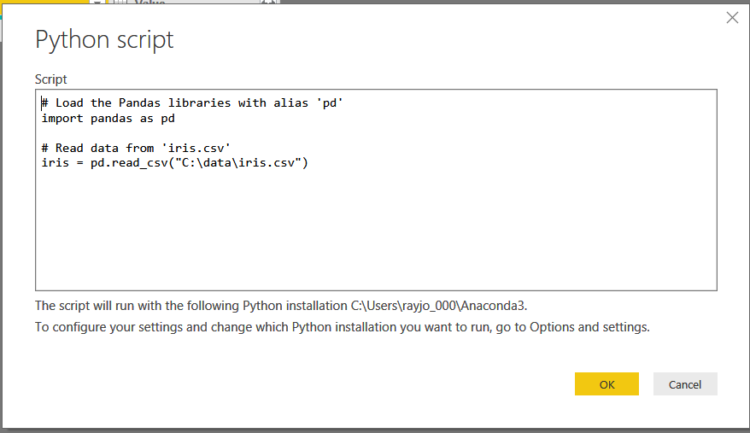Cancel the Python script dialog
The image size is (750, 433).
pos(685,384)
